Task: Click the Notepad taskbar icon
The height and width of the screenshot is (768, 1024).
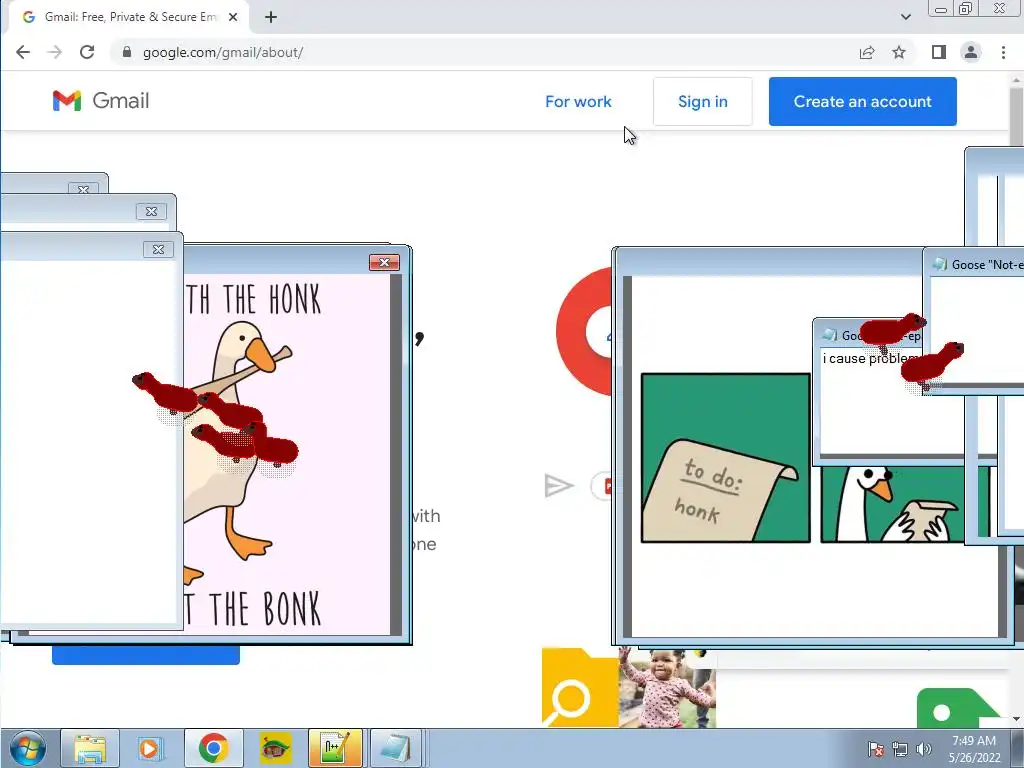Action: pos(395,748)
